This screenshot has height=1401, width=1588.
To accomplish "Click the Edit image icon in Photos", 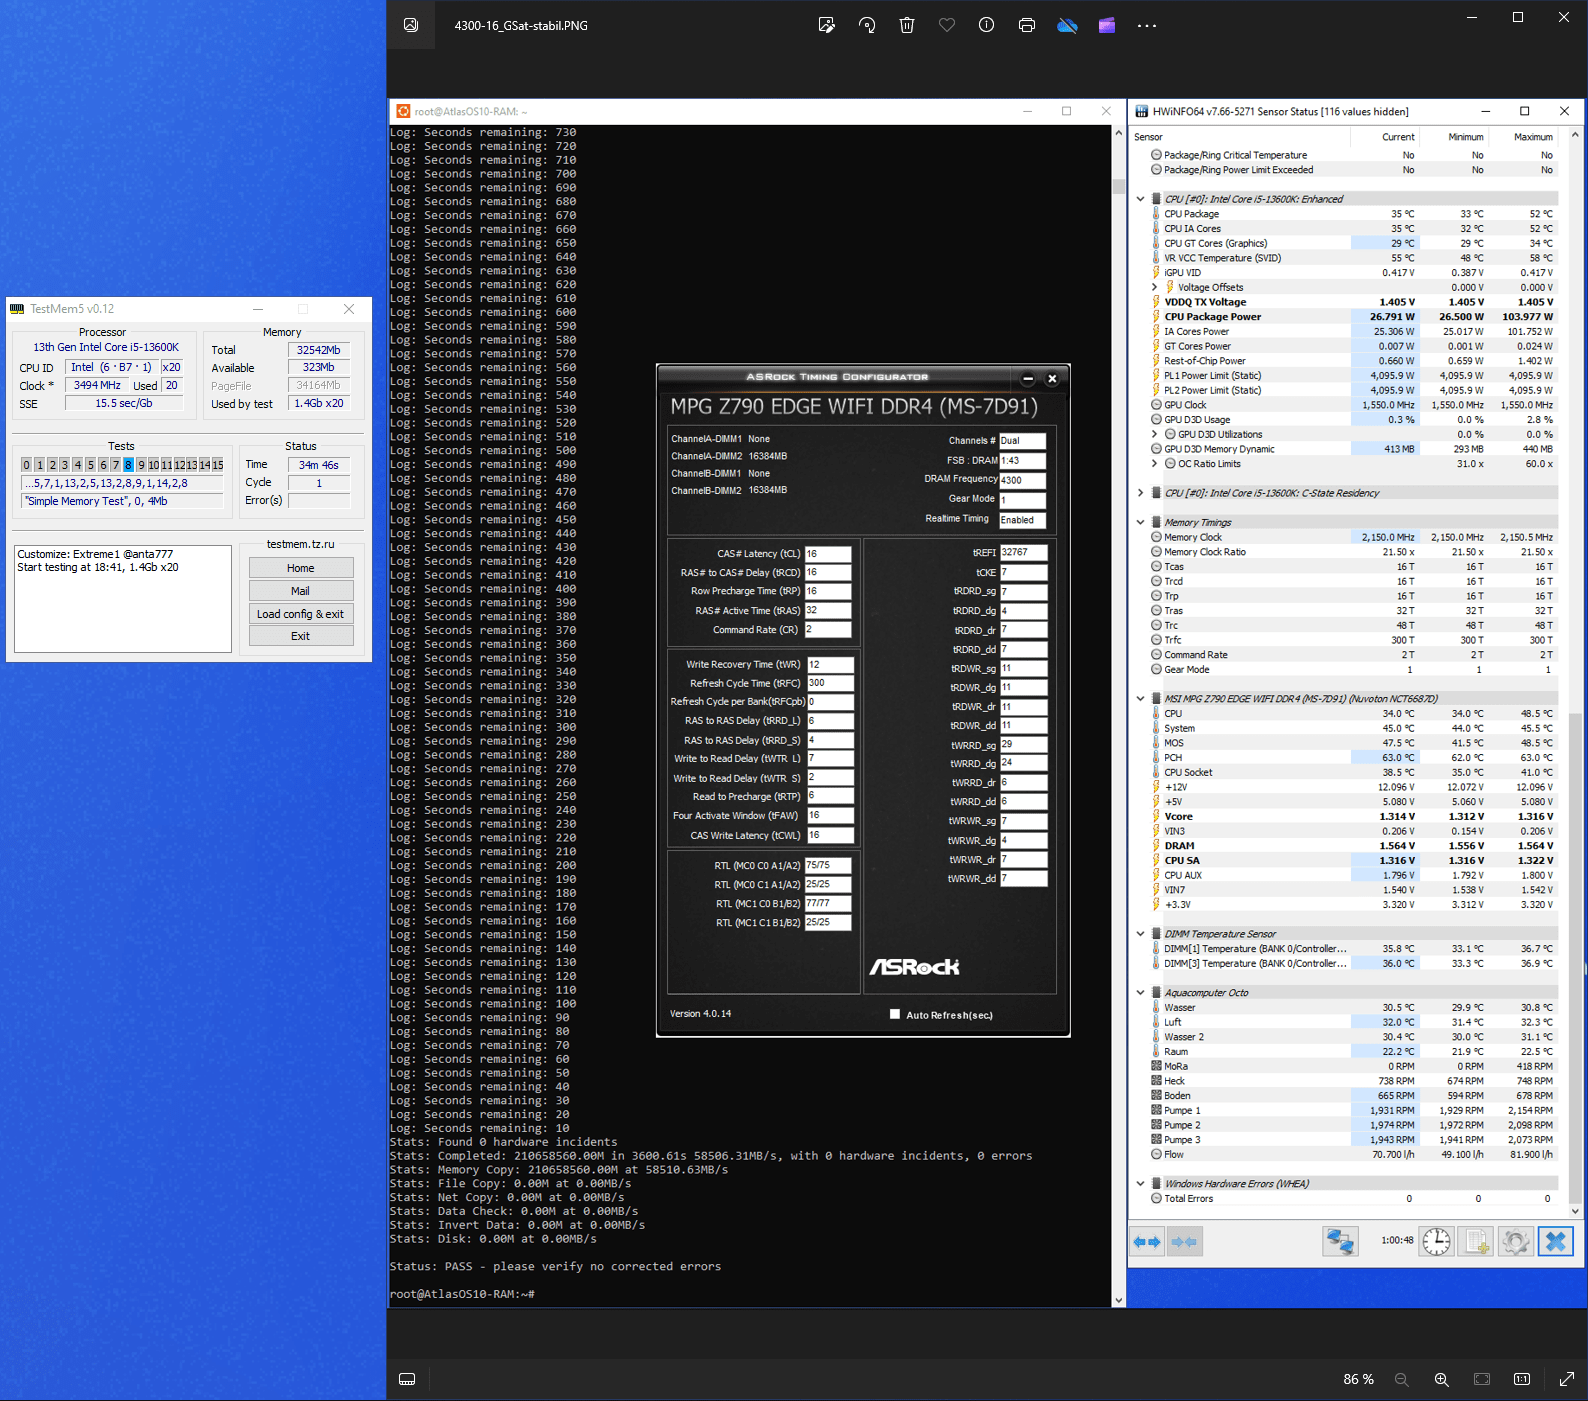I will pos(827,25).
